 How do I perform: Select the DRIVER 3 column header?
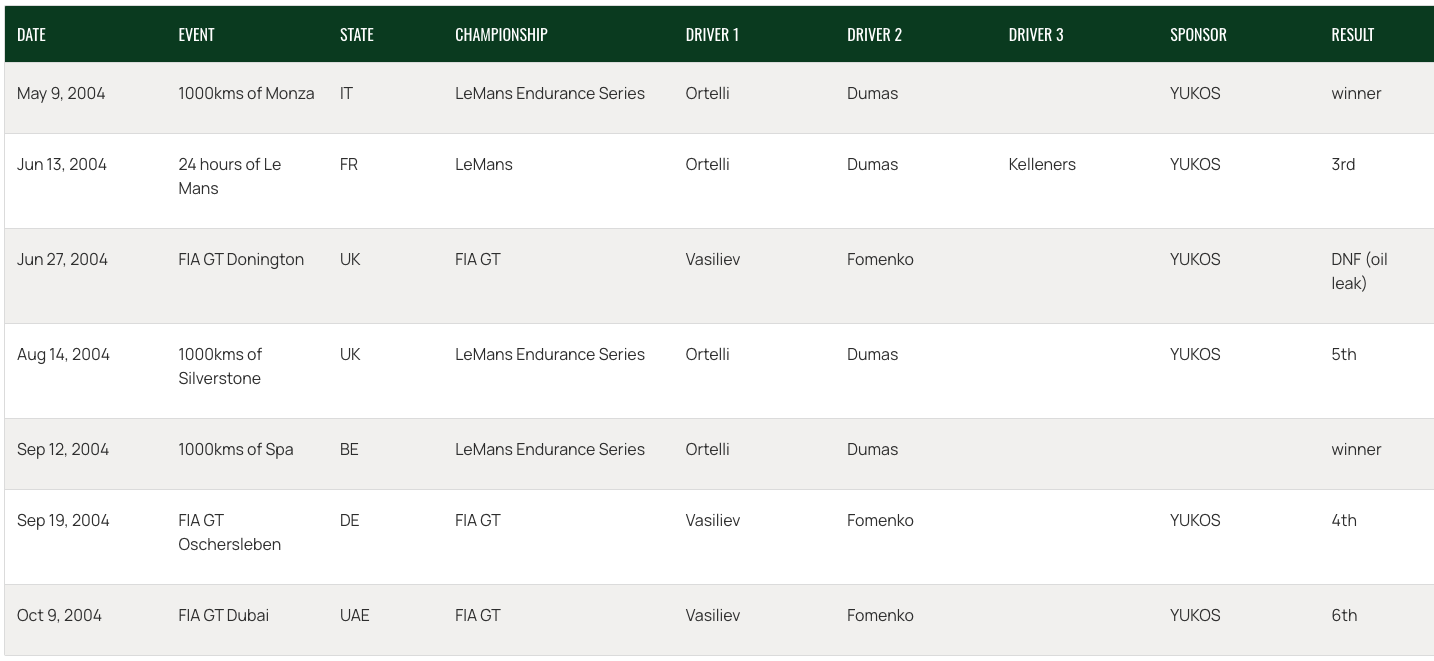[x=1036, y=34]
